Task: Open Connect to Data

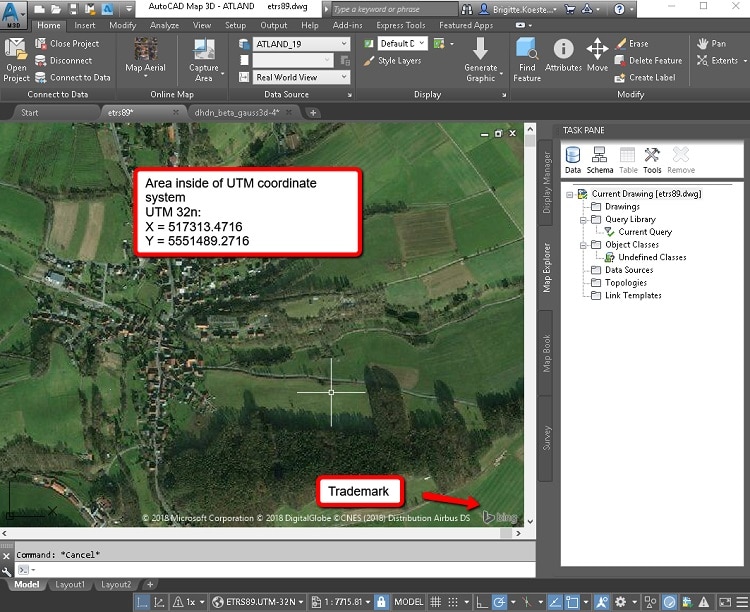Action: pyautogui.click(x=73, y=78)
